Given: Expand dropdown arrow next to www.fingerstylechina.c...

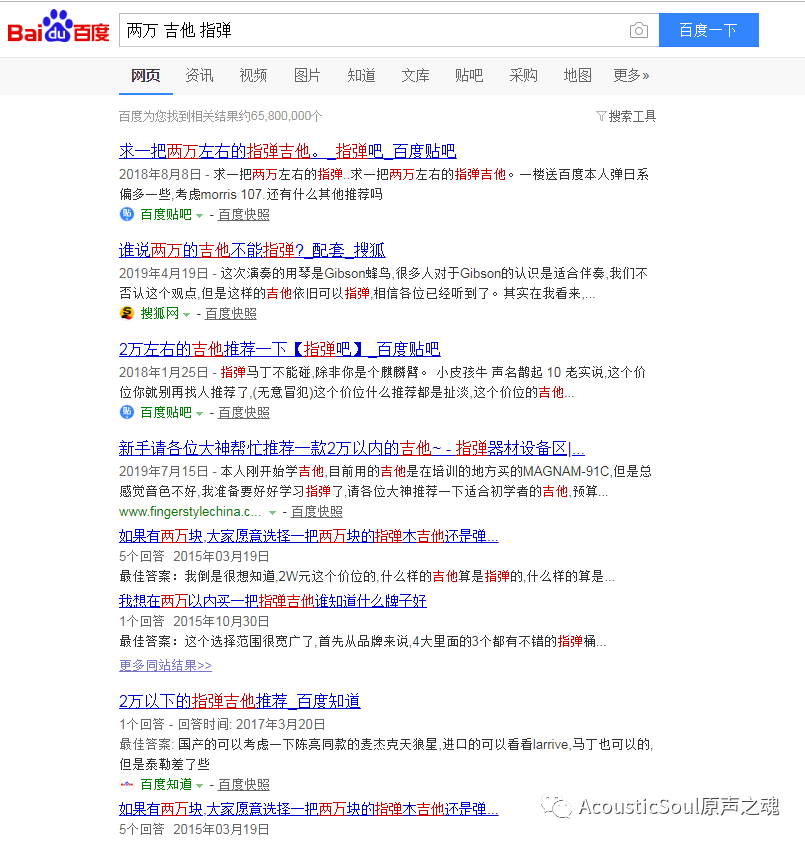Looking at the screenshot, I should [x=272, y=513].
